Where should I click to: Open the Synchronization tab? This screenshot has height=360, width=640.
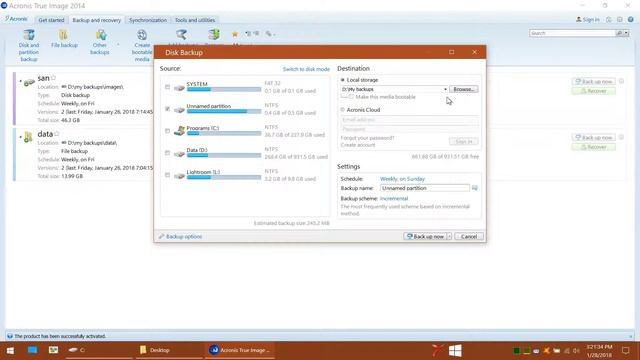point(148,20)
